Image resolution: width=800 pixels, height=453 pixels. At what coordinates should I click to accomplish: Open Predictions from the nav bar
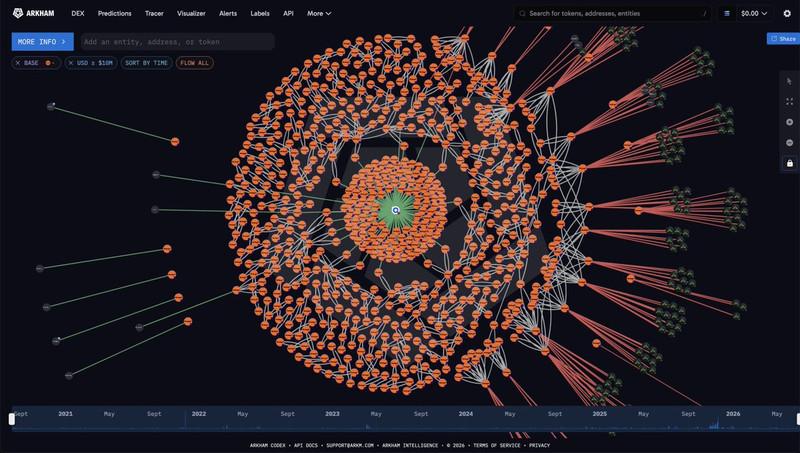(x=114, y=13)
